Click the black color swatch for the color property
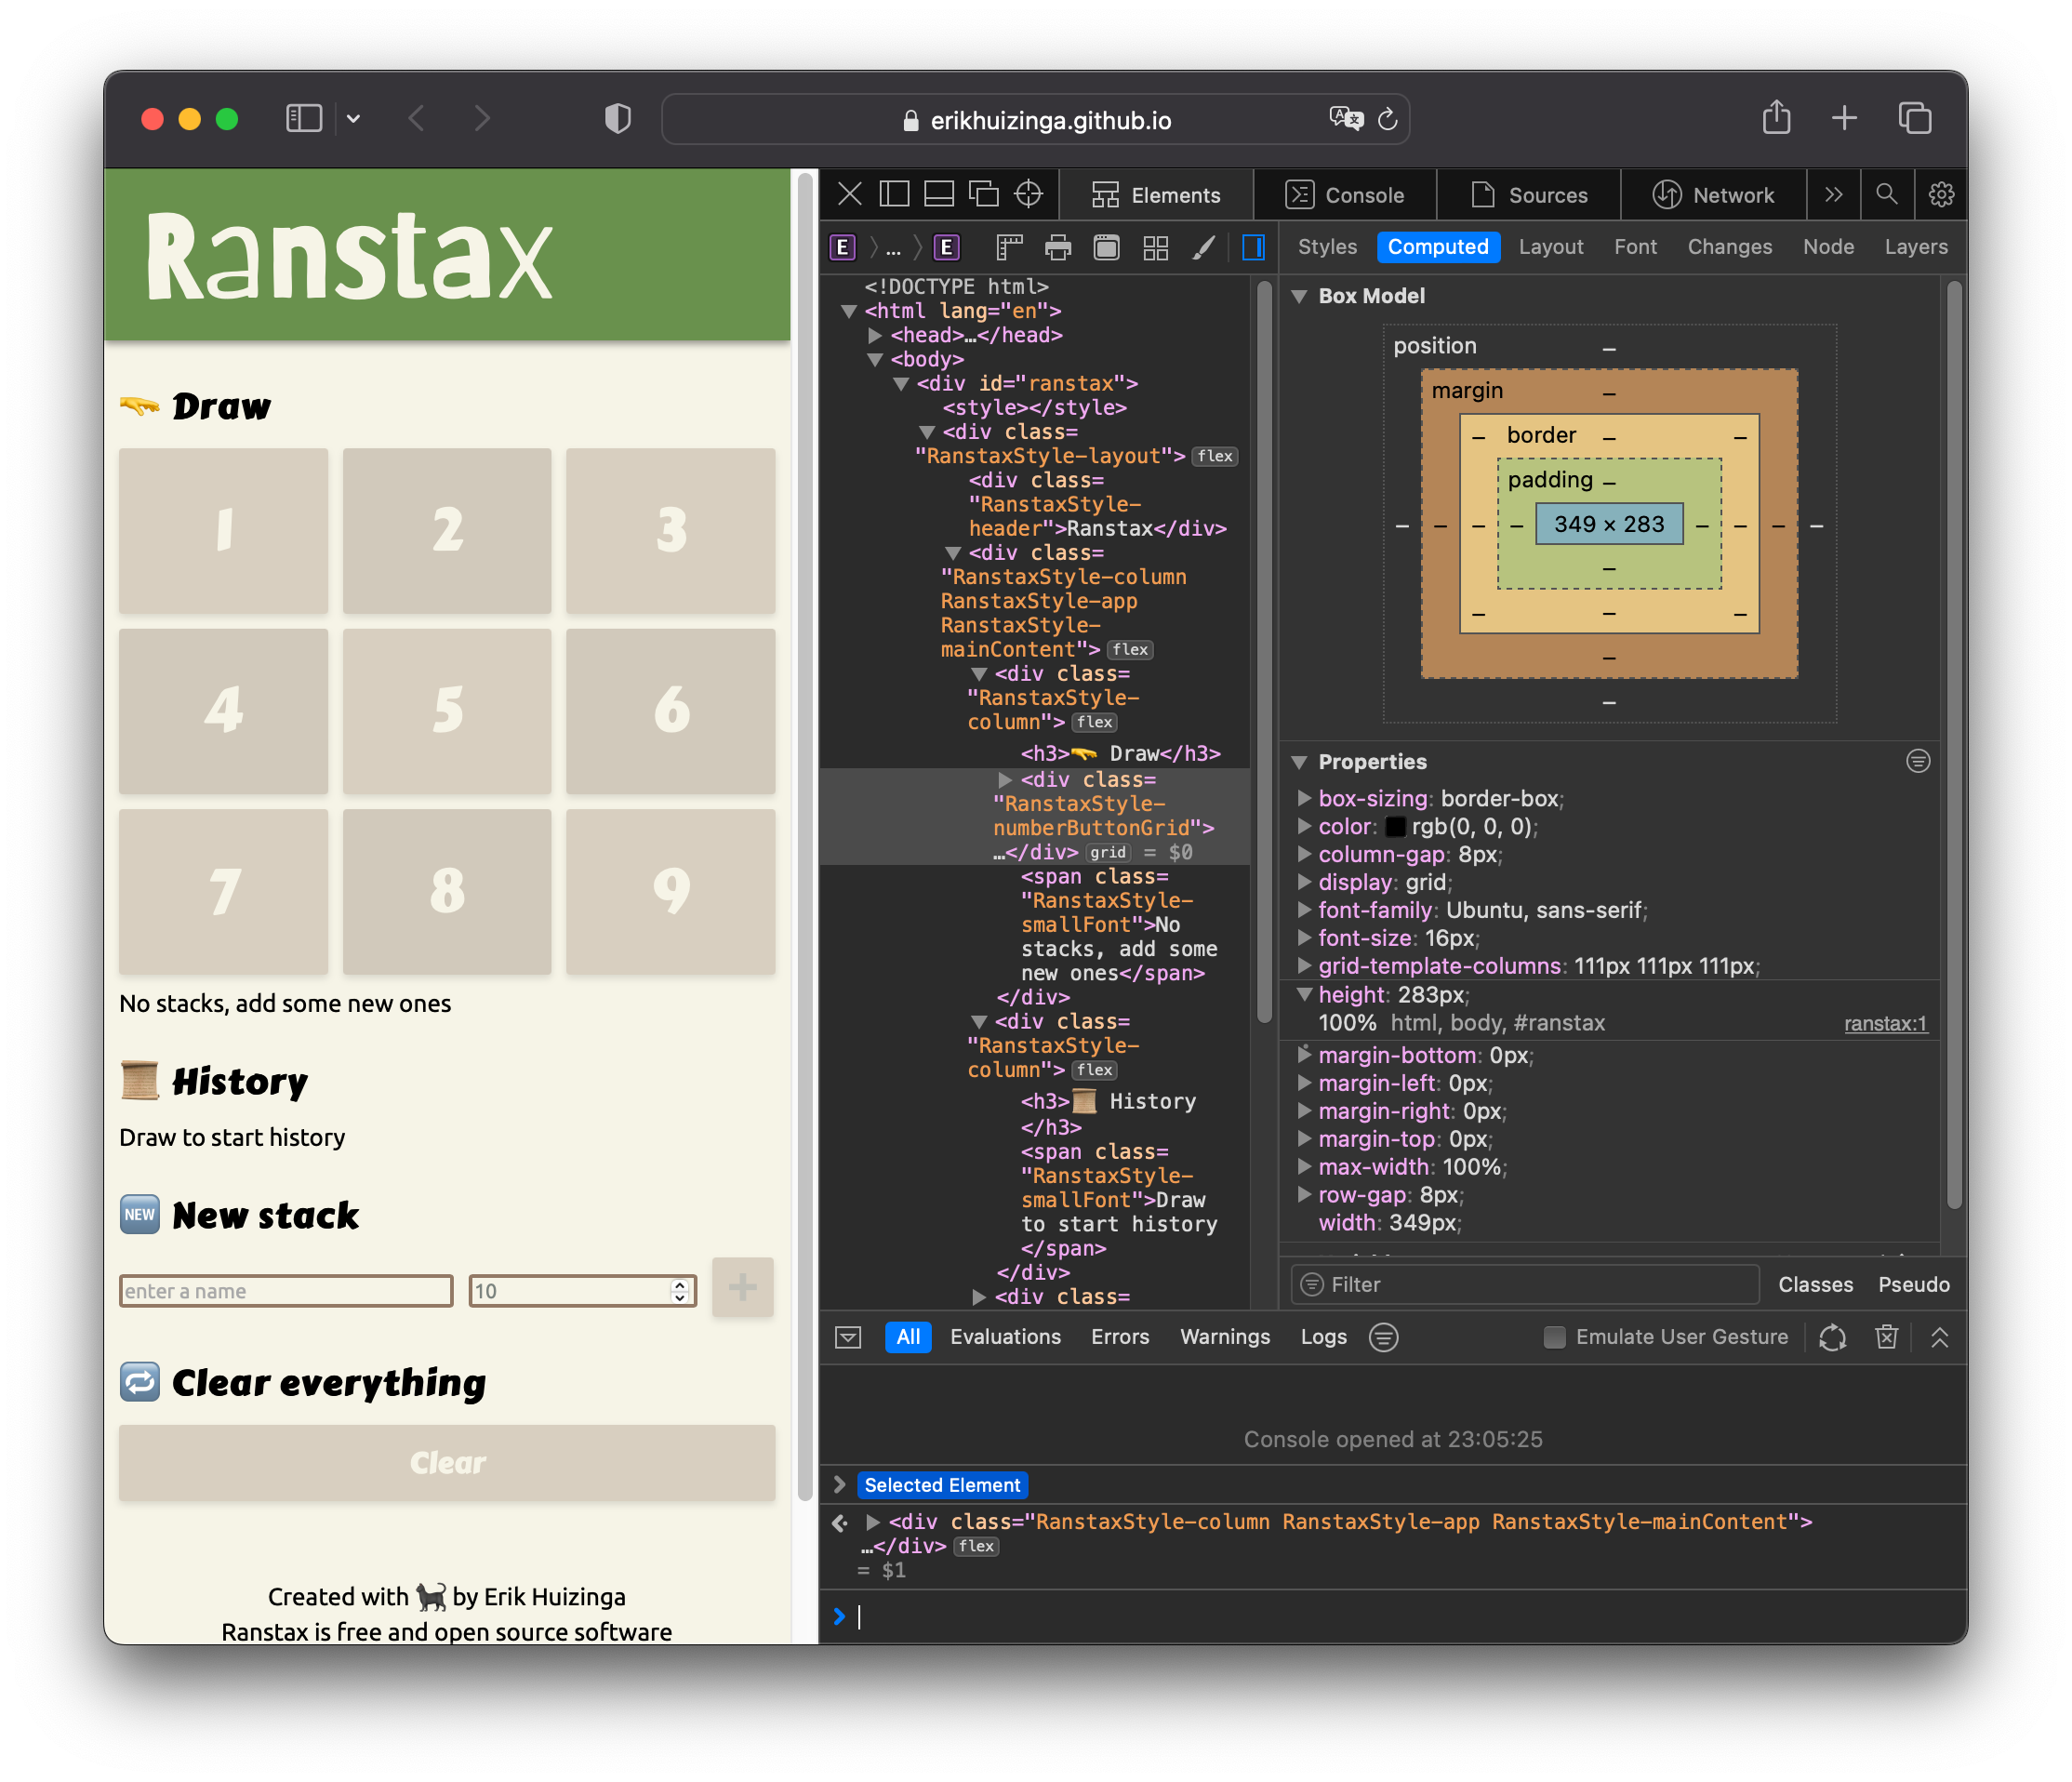This screenshot has height=1782, width=2072. 1396,827
